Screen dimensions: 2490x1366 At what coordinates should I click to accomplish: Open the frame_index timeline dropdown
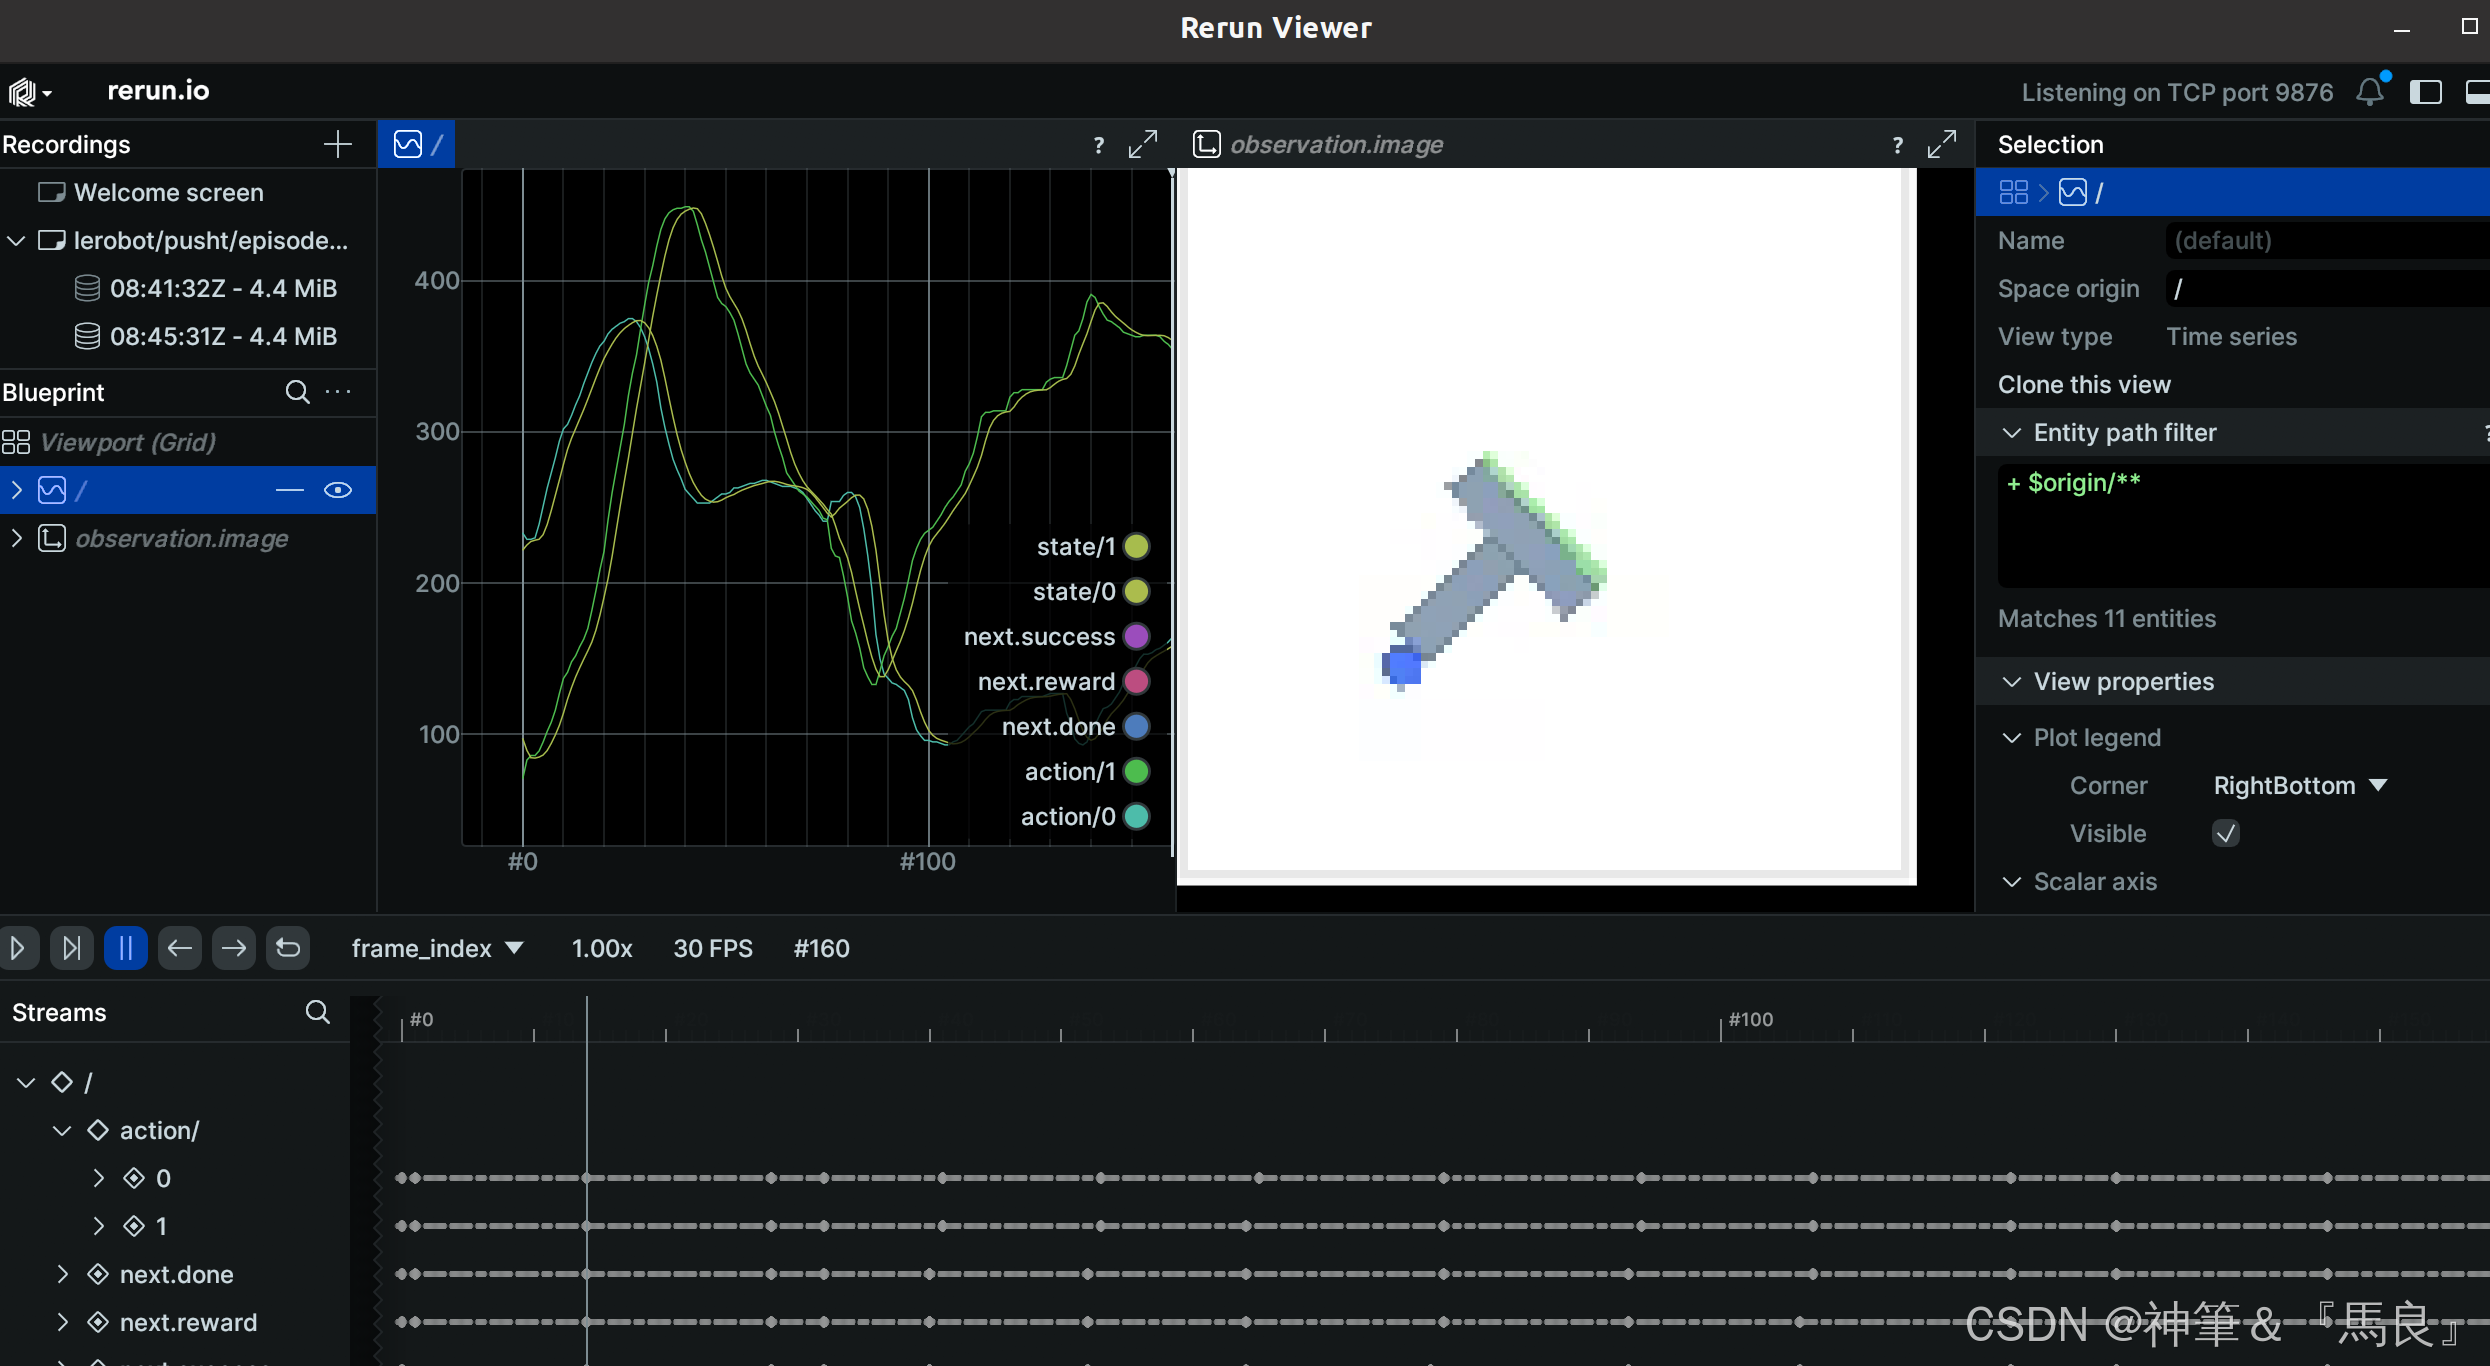437,948
